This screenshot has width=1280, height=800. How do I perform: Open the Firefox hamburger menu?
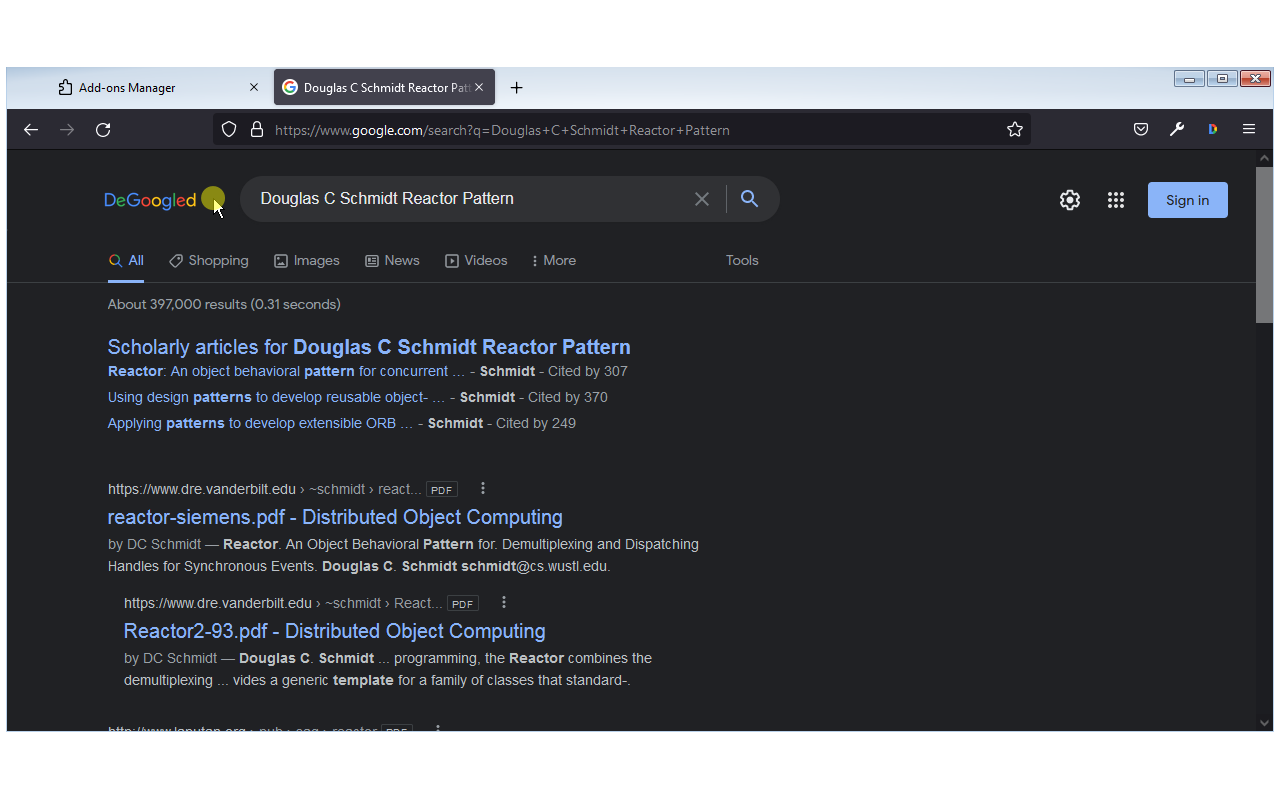click(1249, 130)
